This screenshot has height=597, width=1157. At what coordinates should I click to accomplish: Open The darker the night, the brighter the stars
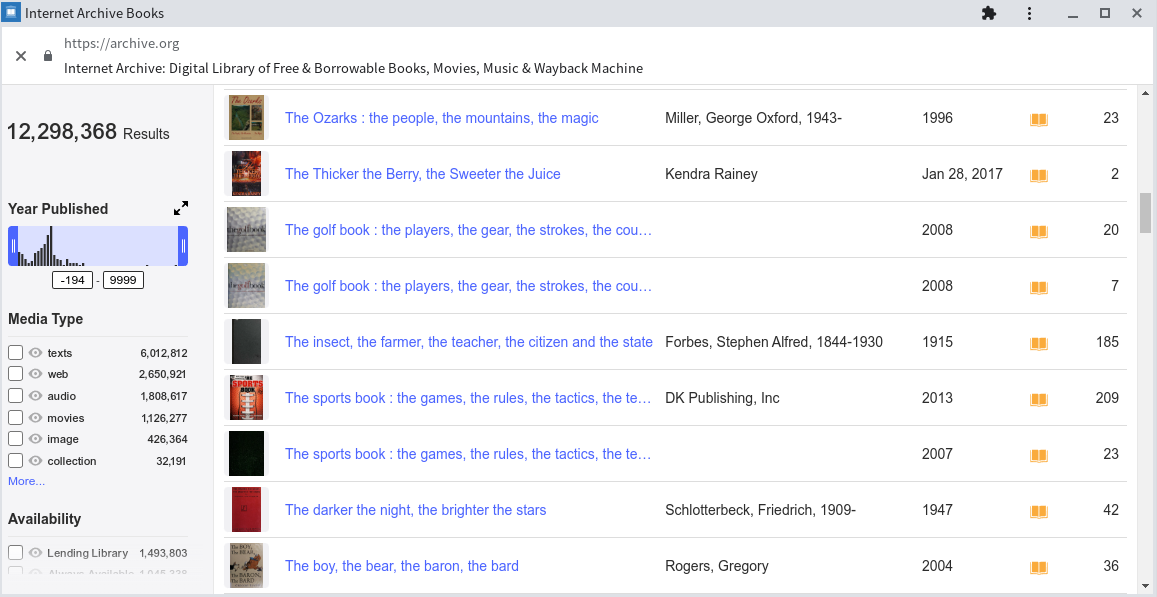coord(415,510)
